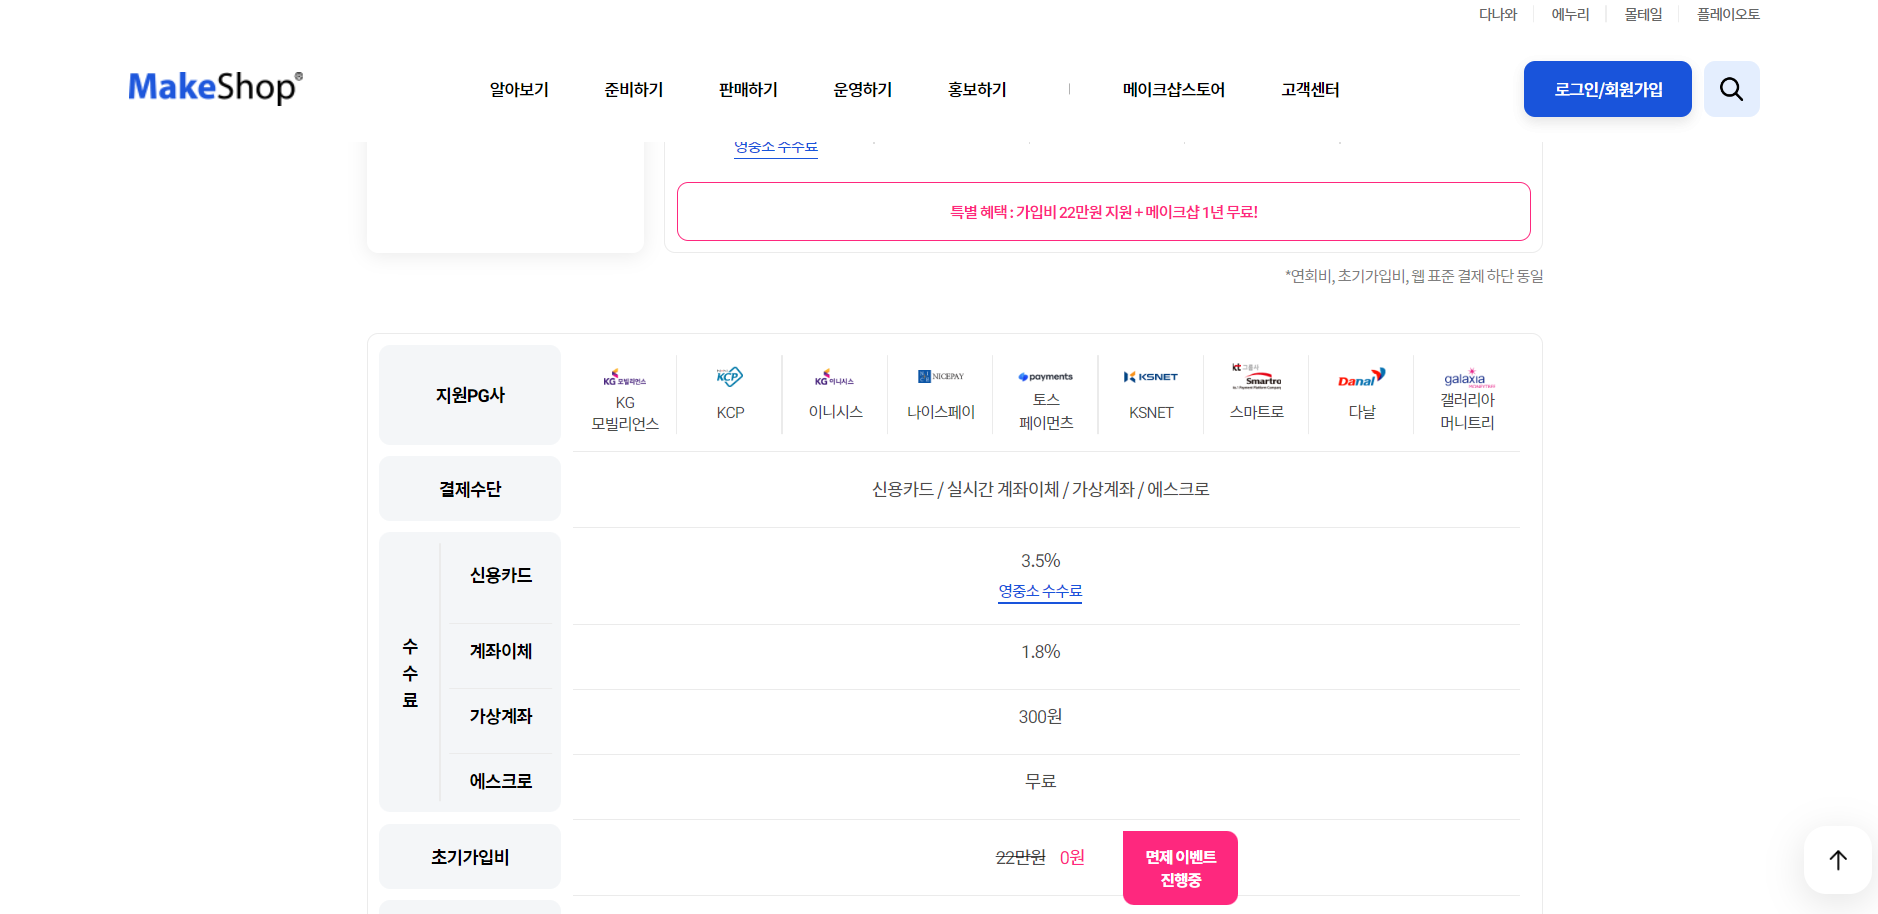This screenshot has width=1878, height=914.
Task: Open the 홍보하기 menu
Action: click(x=977, y=90)
